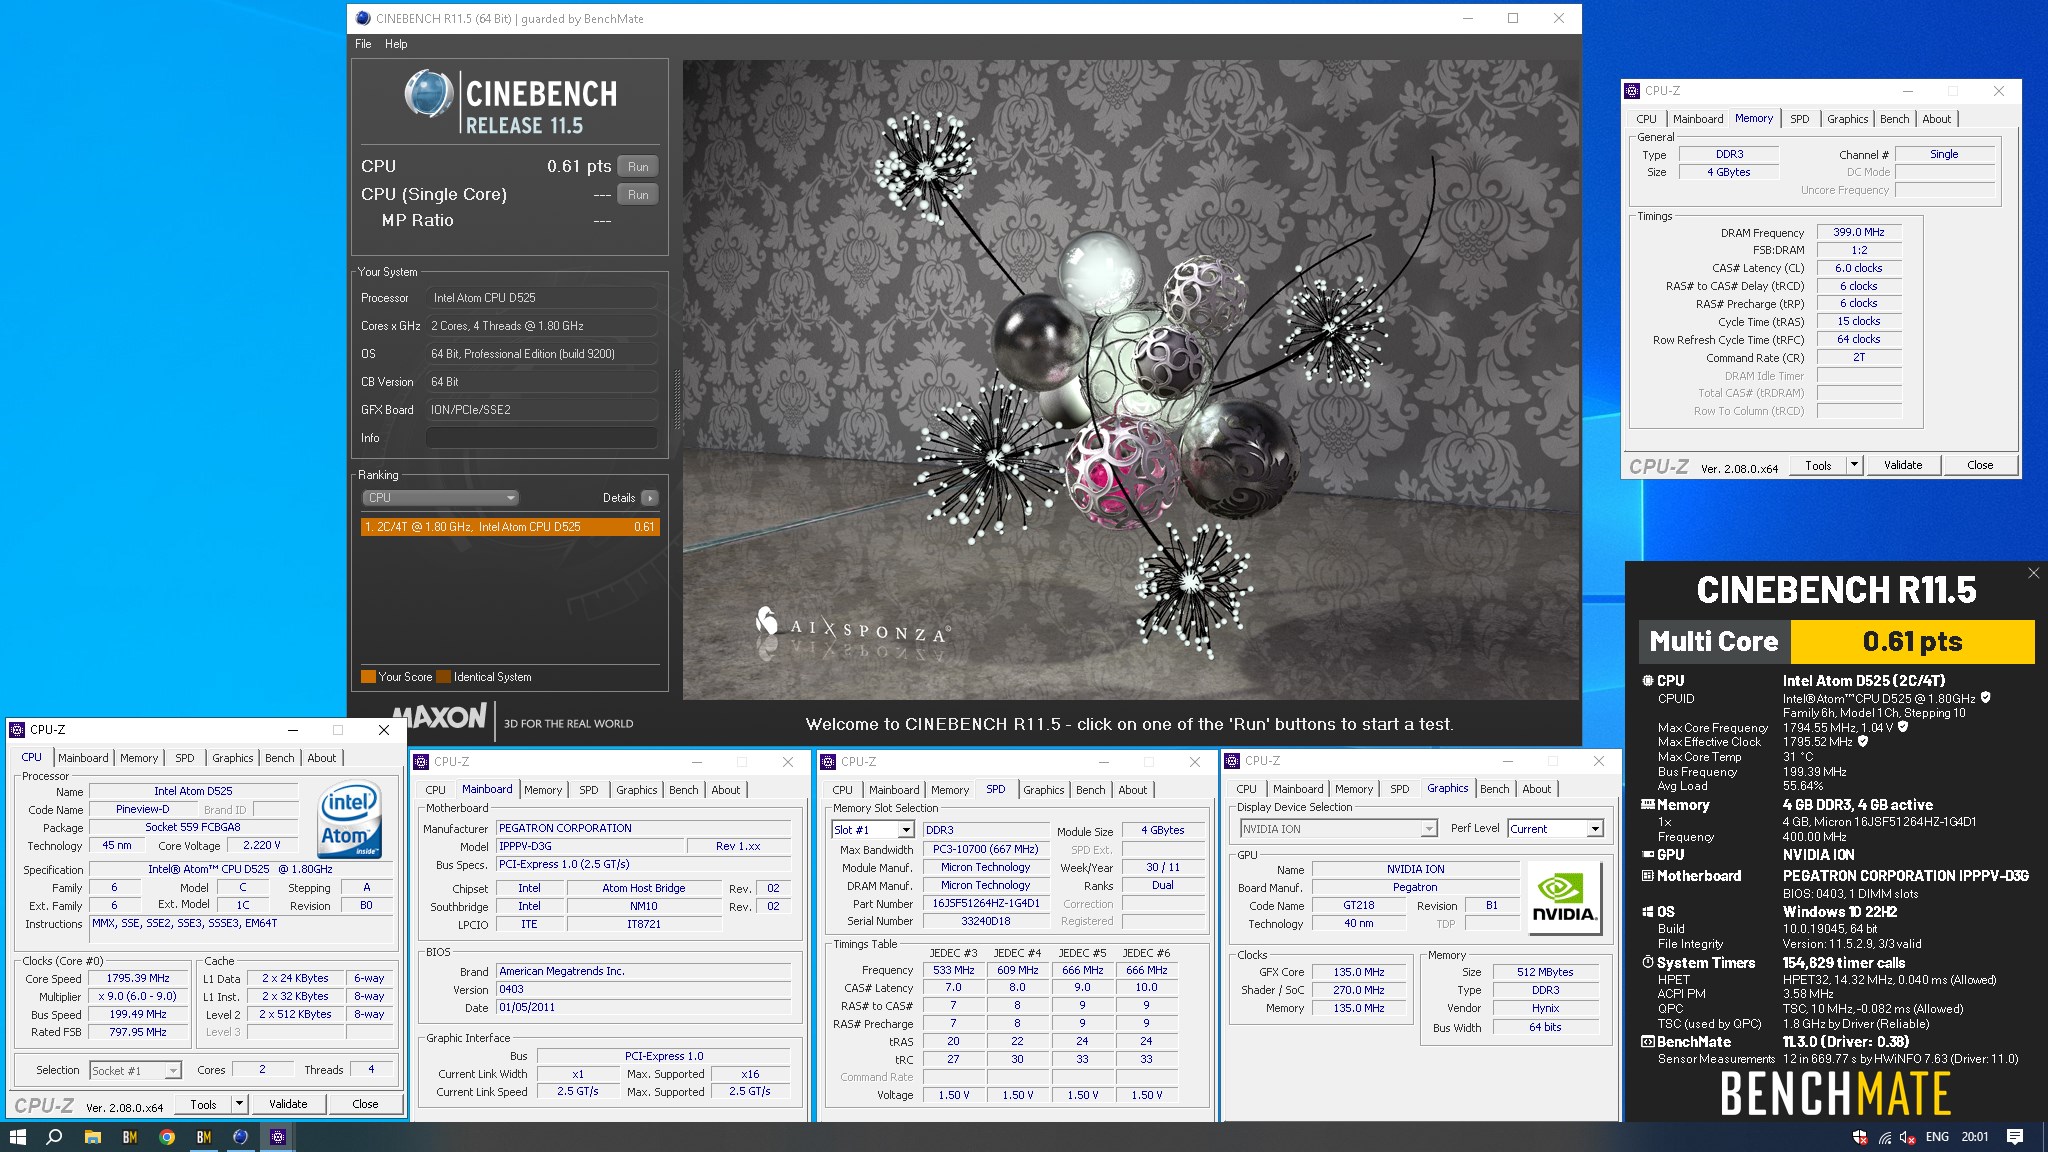
Task: Click the Motherboard icon in BenchMate panel
Action: [1648, 875]
